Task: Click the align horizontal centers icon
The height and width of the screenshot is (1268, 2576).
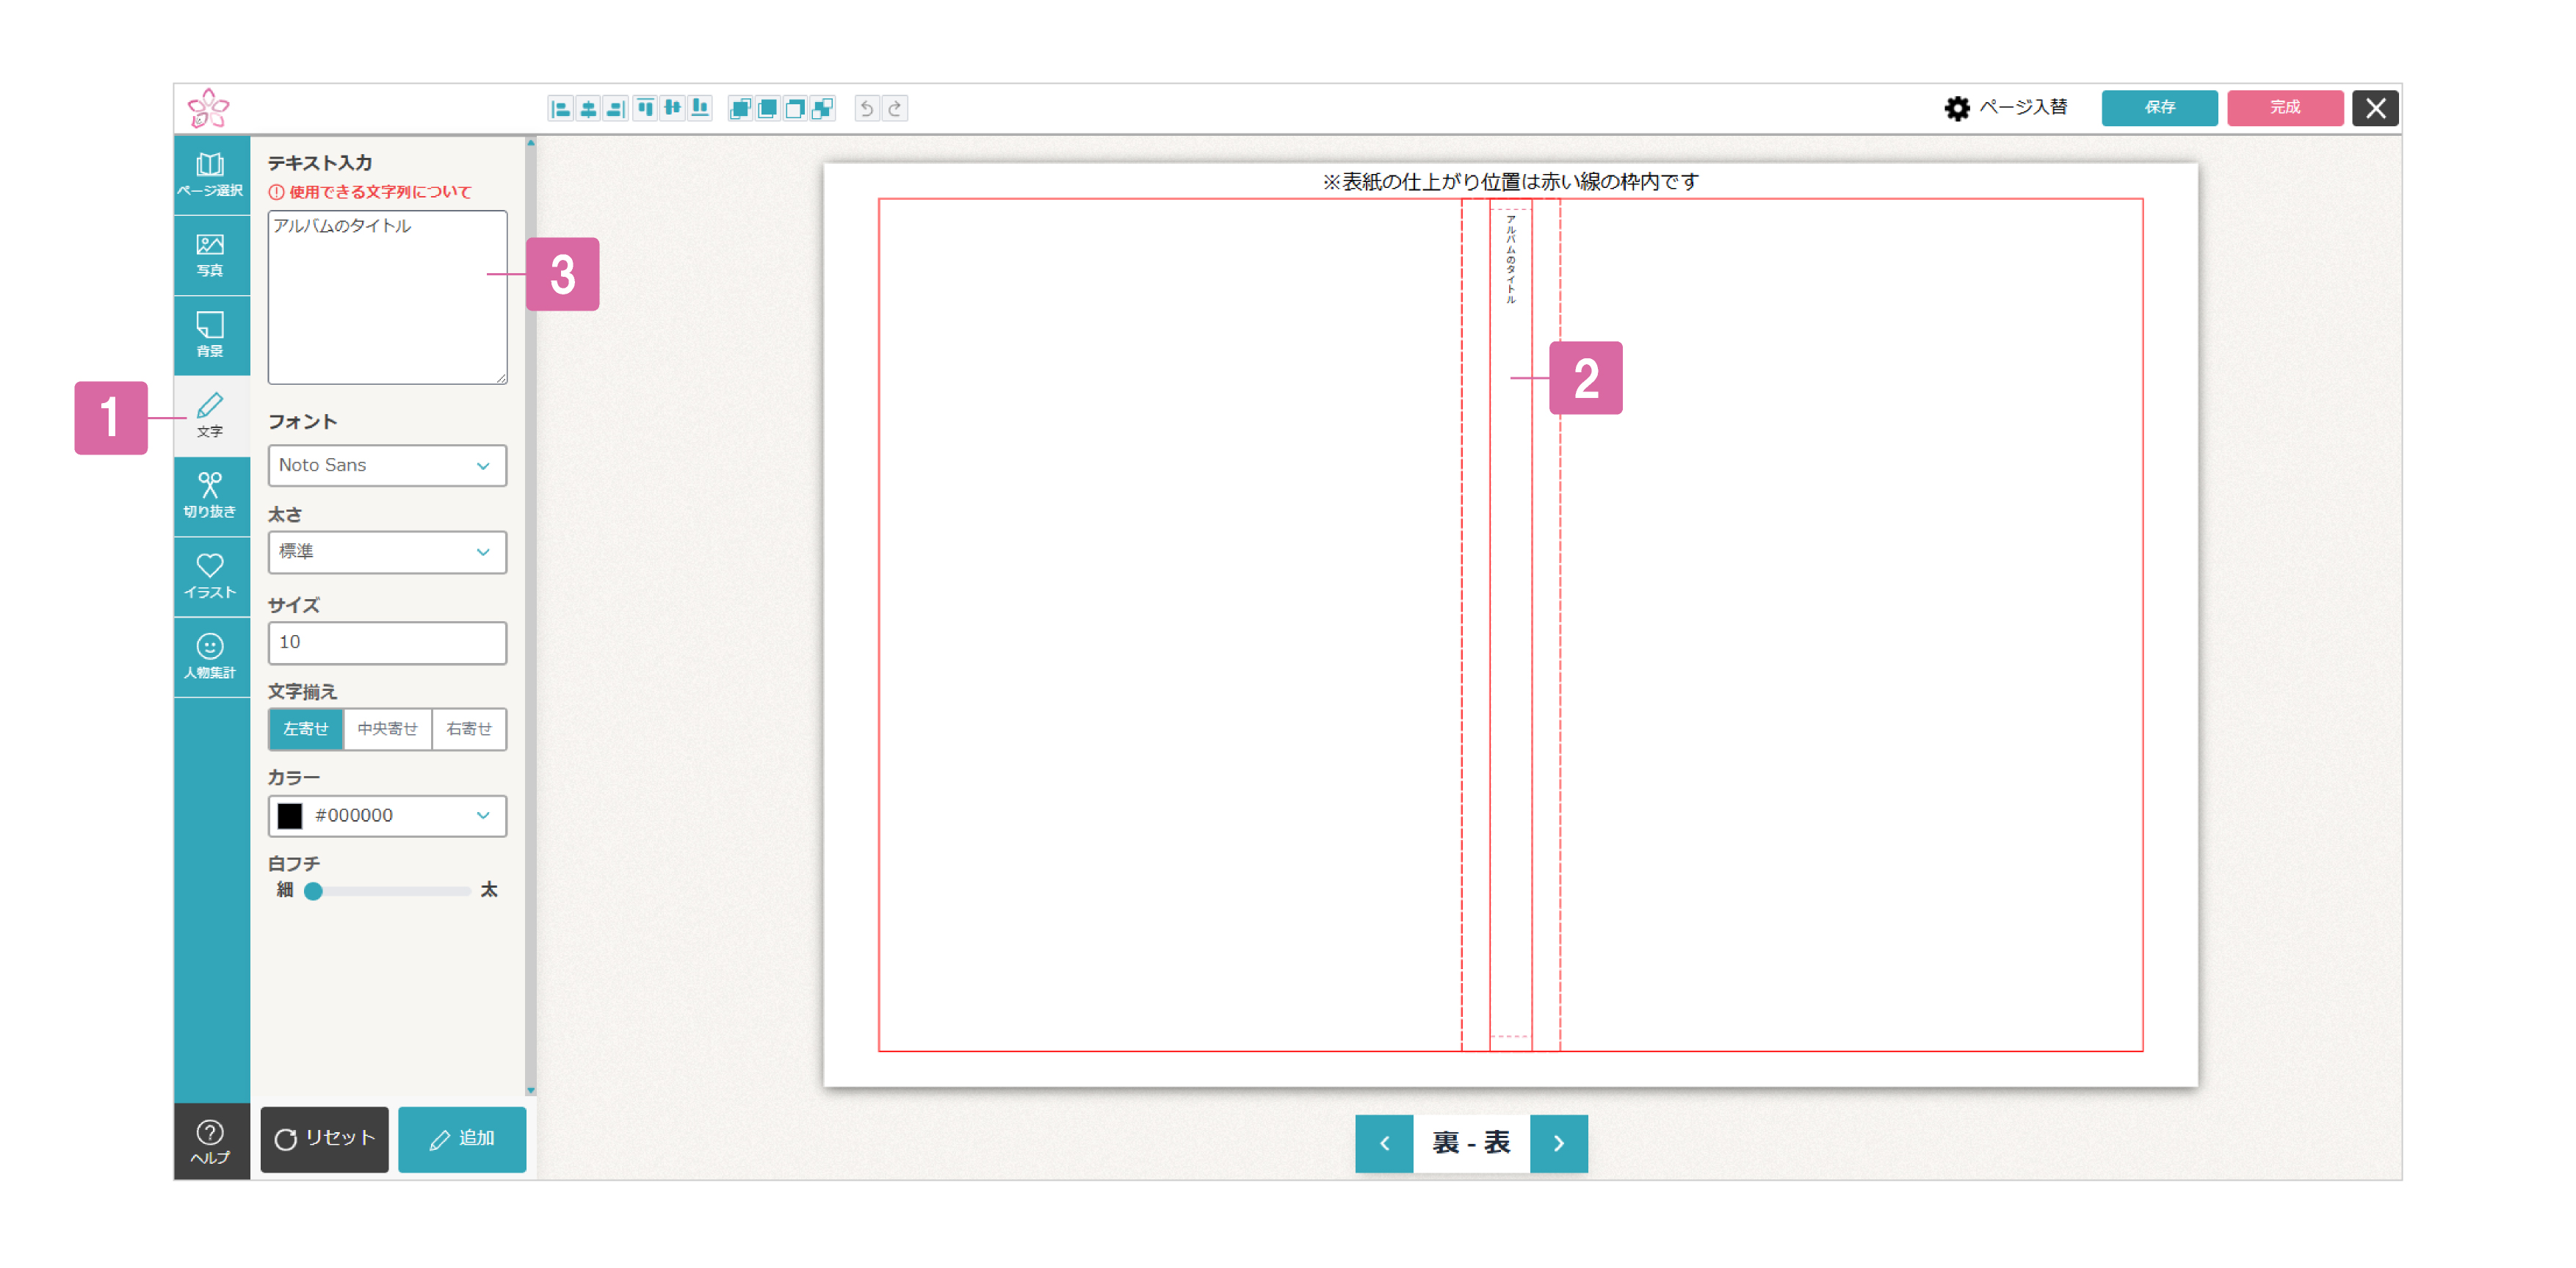Action: pos(588,108)
